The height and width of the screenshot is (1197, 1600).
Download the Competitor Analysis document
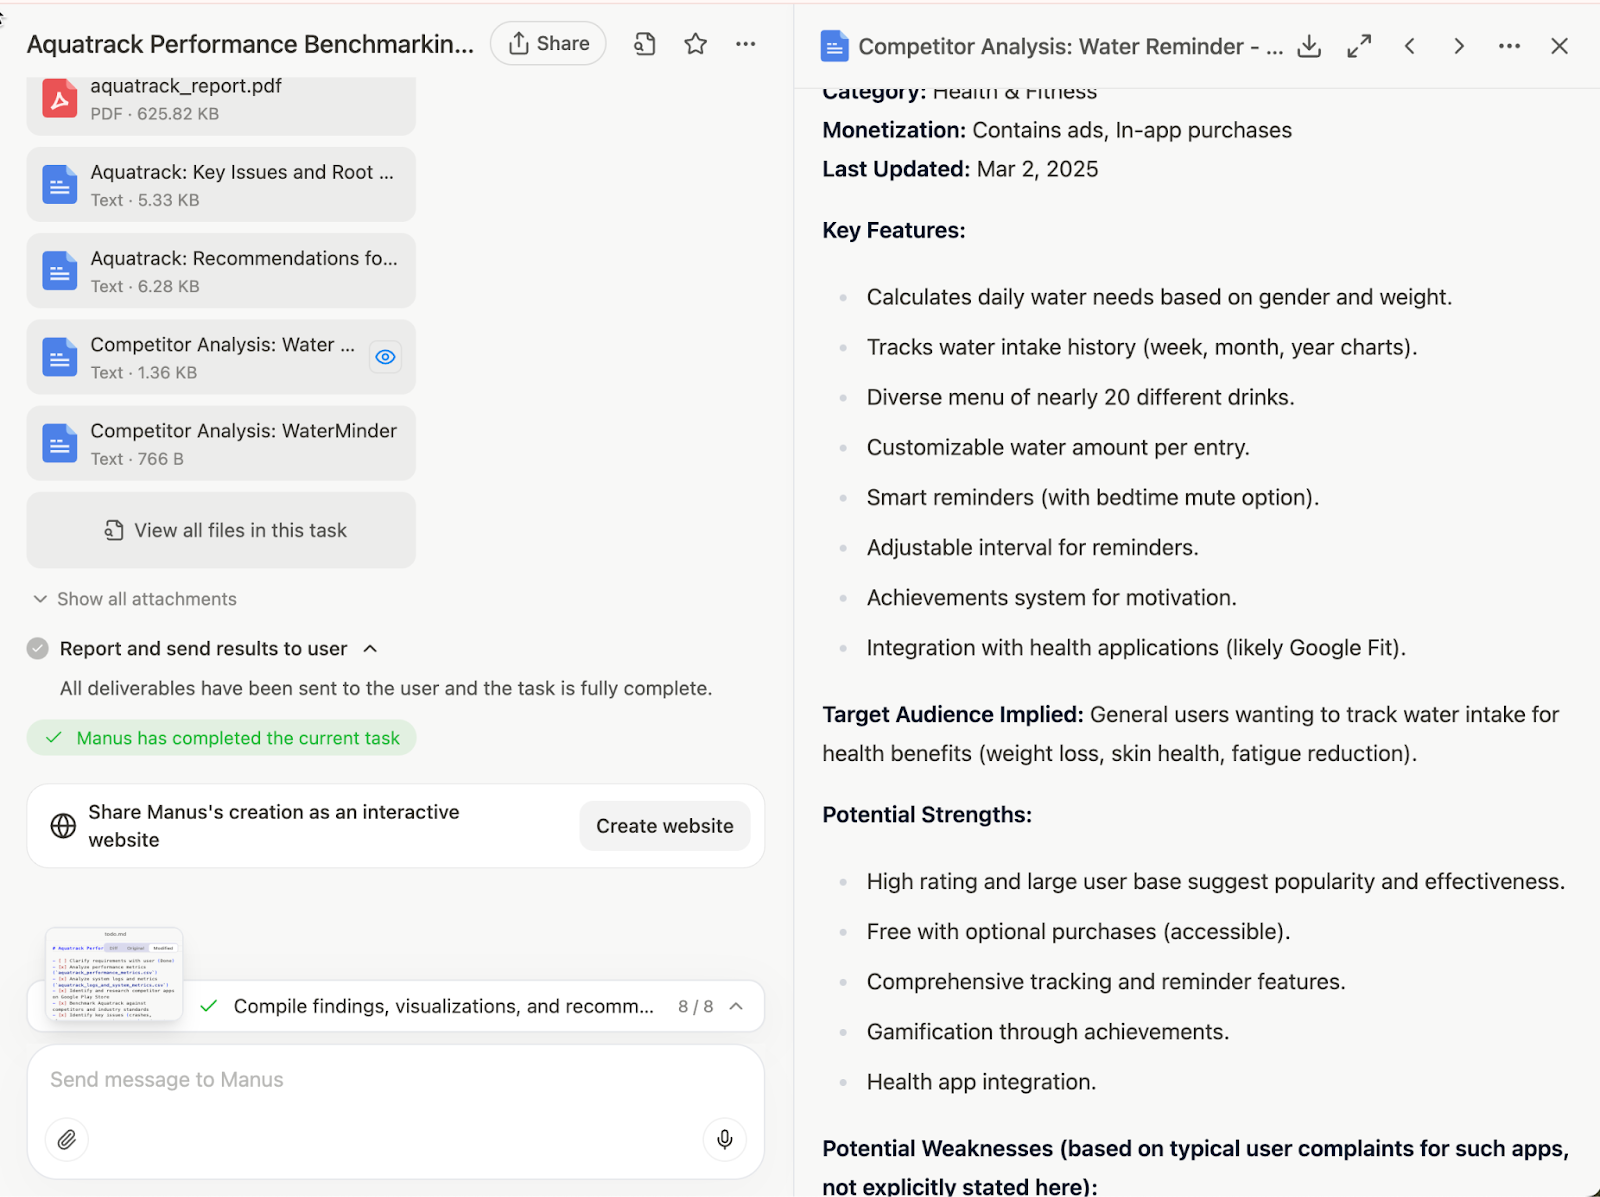1309,46
